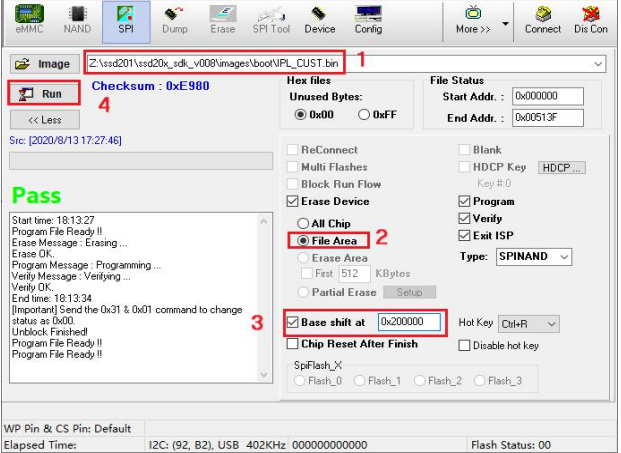Toggle the ReConnect checkbox

[x=293, y=150]
